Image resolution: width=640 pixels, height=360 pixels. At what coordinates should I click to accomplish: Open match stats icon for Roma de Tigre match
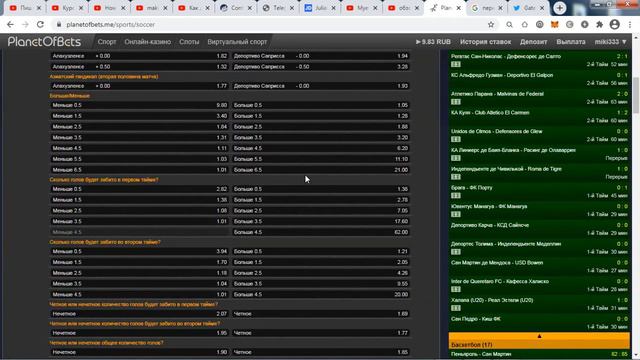pos(456,177)
